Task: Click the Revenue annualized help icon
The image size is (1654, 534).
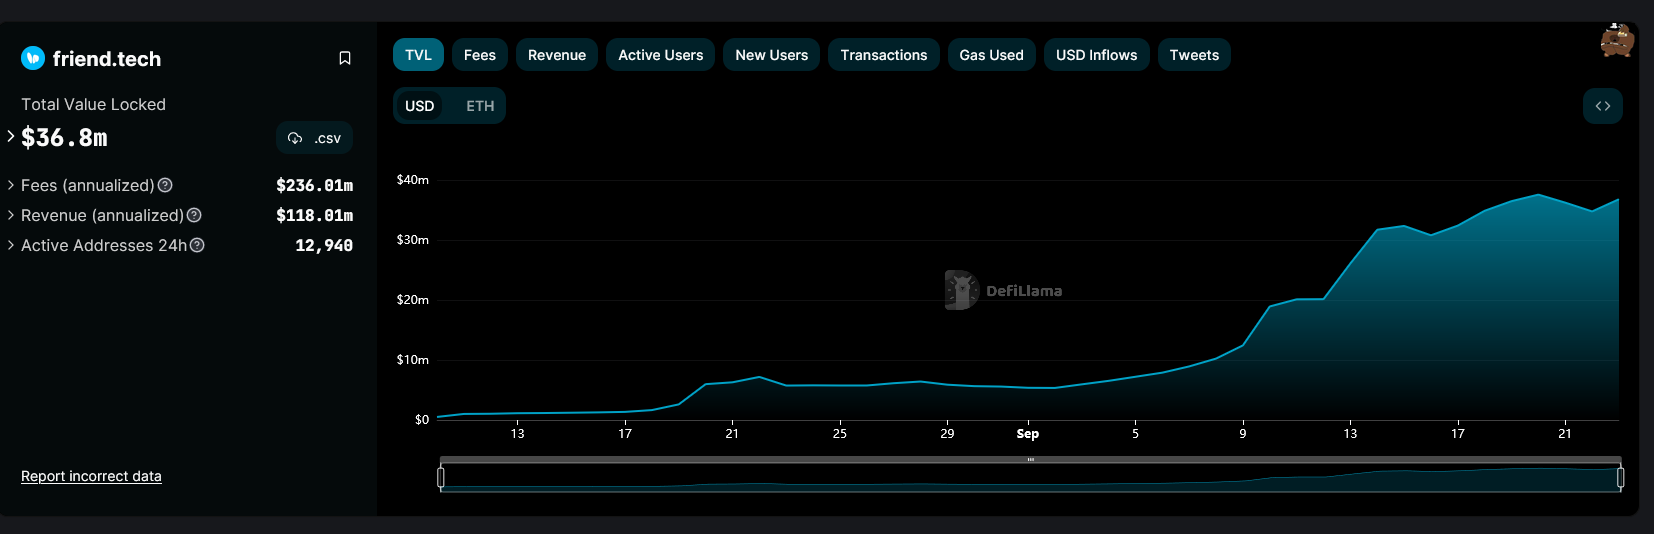Action: [195, 215]
